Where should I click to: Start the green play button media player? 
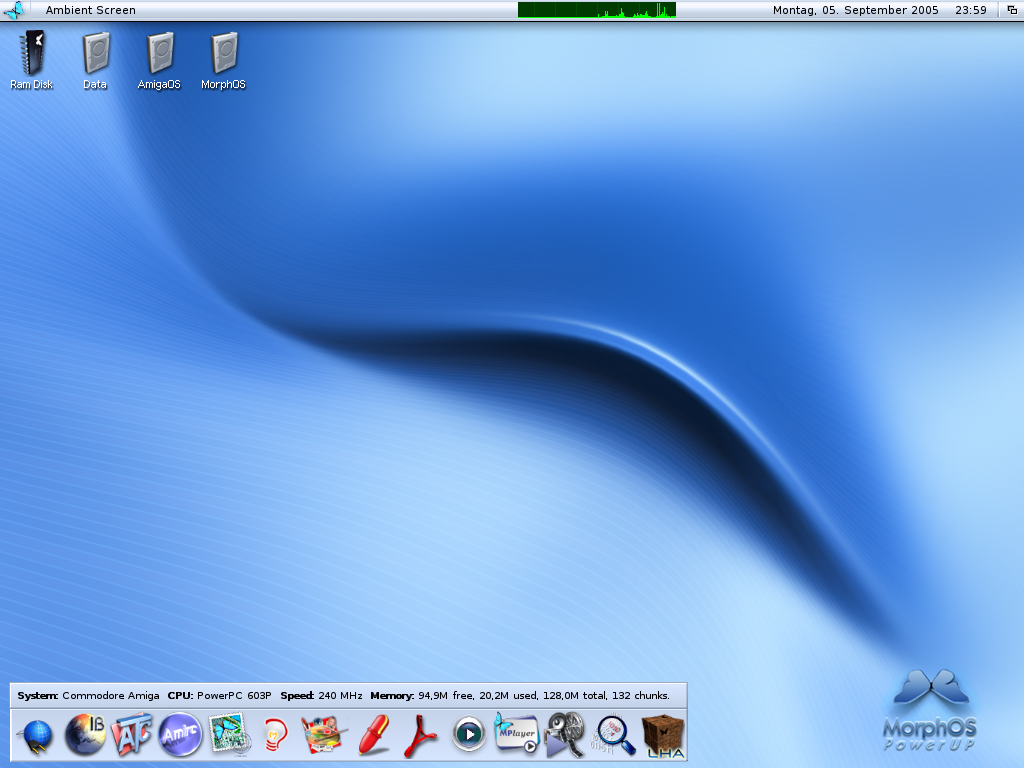coord(467,735)
